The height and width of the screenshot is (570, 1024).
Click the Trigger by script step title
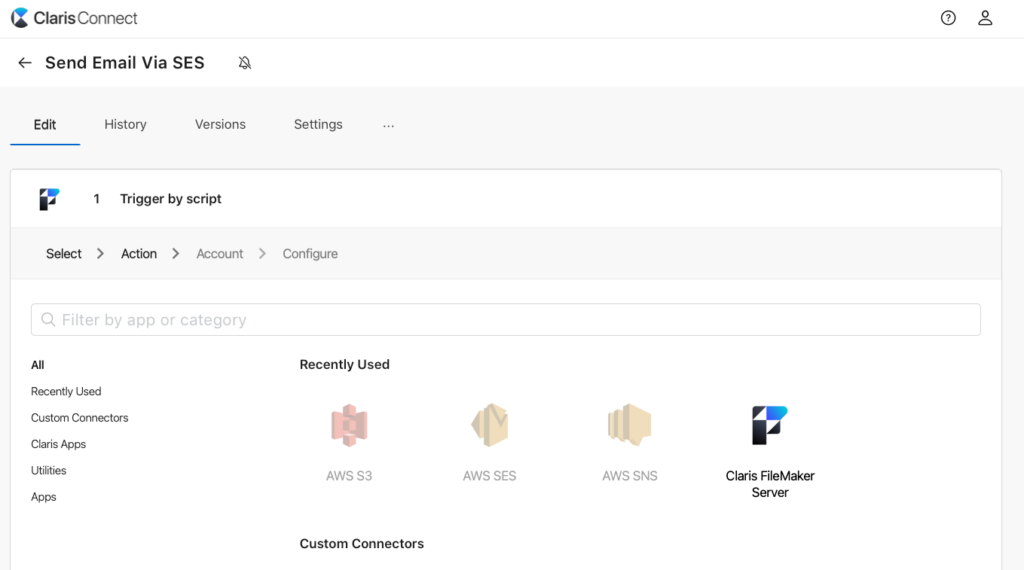pyautogui.click(x=170, y=198)
